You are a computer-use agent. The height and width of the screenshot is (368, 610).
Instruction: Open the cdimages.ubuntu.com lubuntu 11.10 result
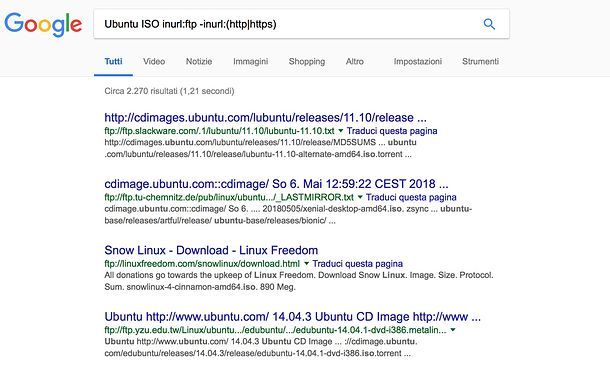pyautogui.click(x=265, y=117)
